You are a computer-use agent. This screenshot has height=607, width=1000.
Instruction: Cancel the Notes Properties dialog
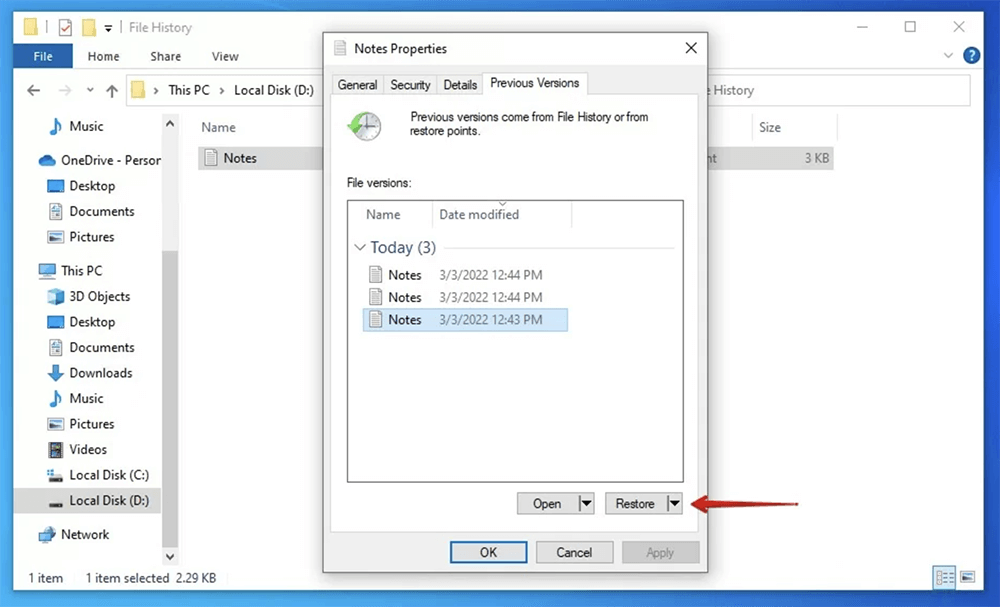(x=574, y=551)
